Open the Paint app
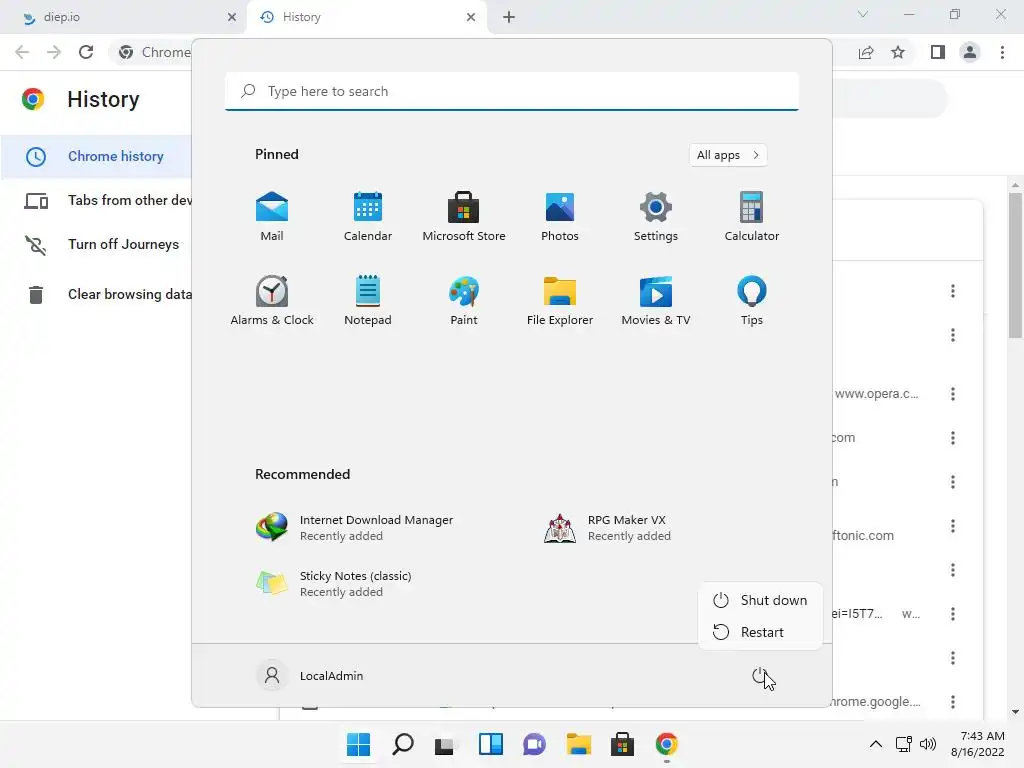This screenshot has height=768, width=1024. pyautogui.click(x=464, y=300)
